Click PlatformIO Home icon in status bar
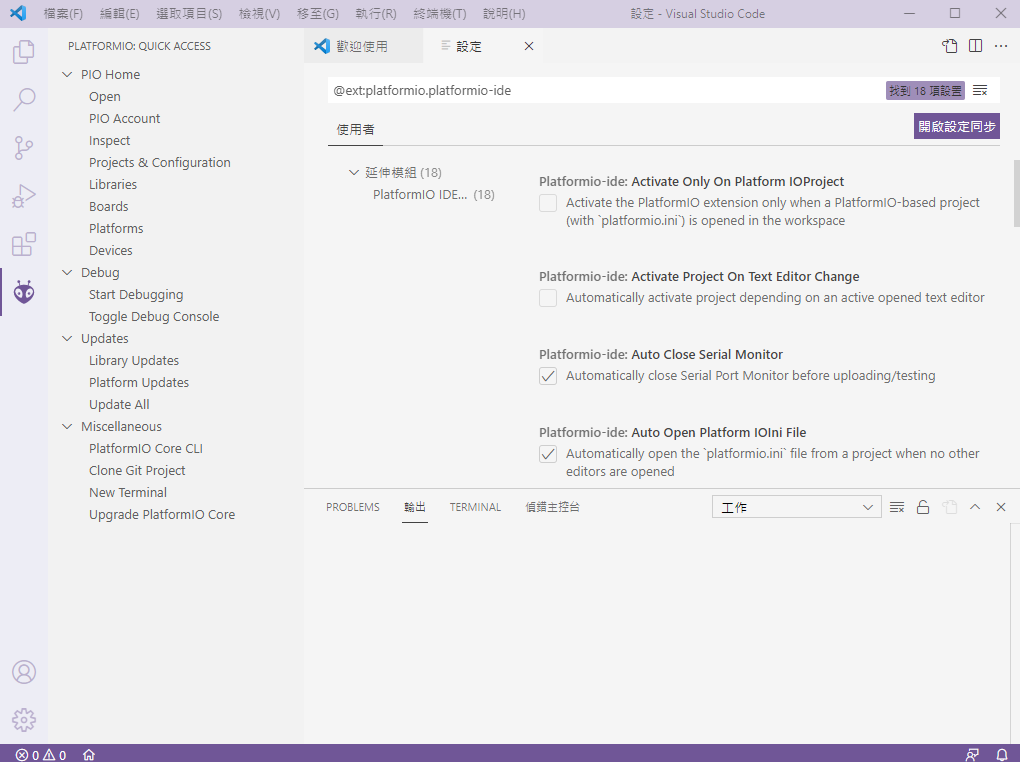The image size is (1020, 762). (89, 755)
